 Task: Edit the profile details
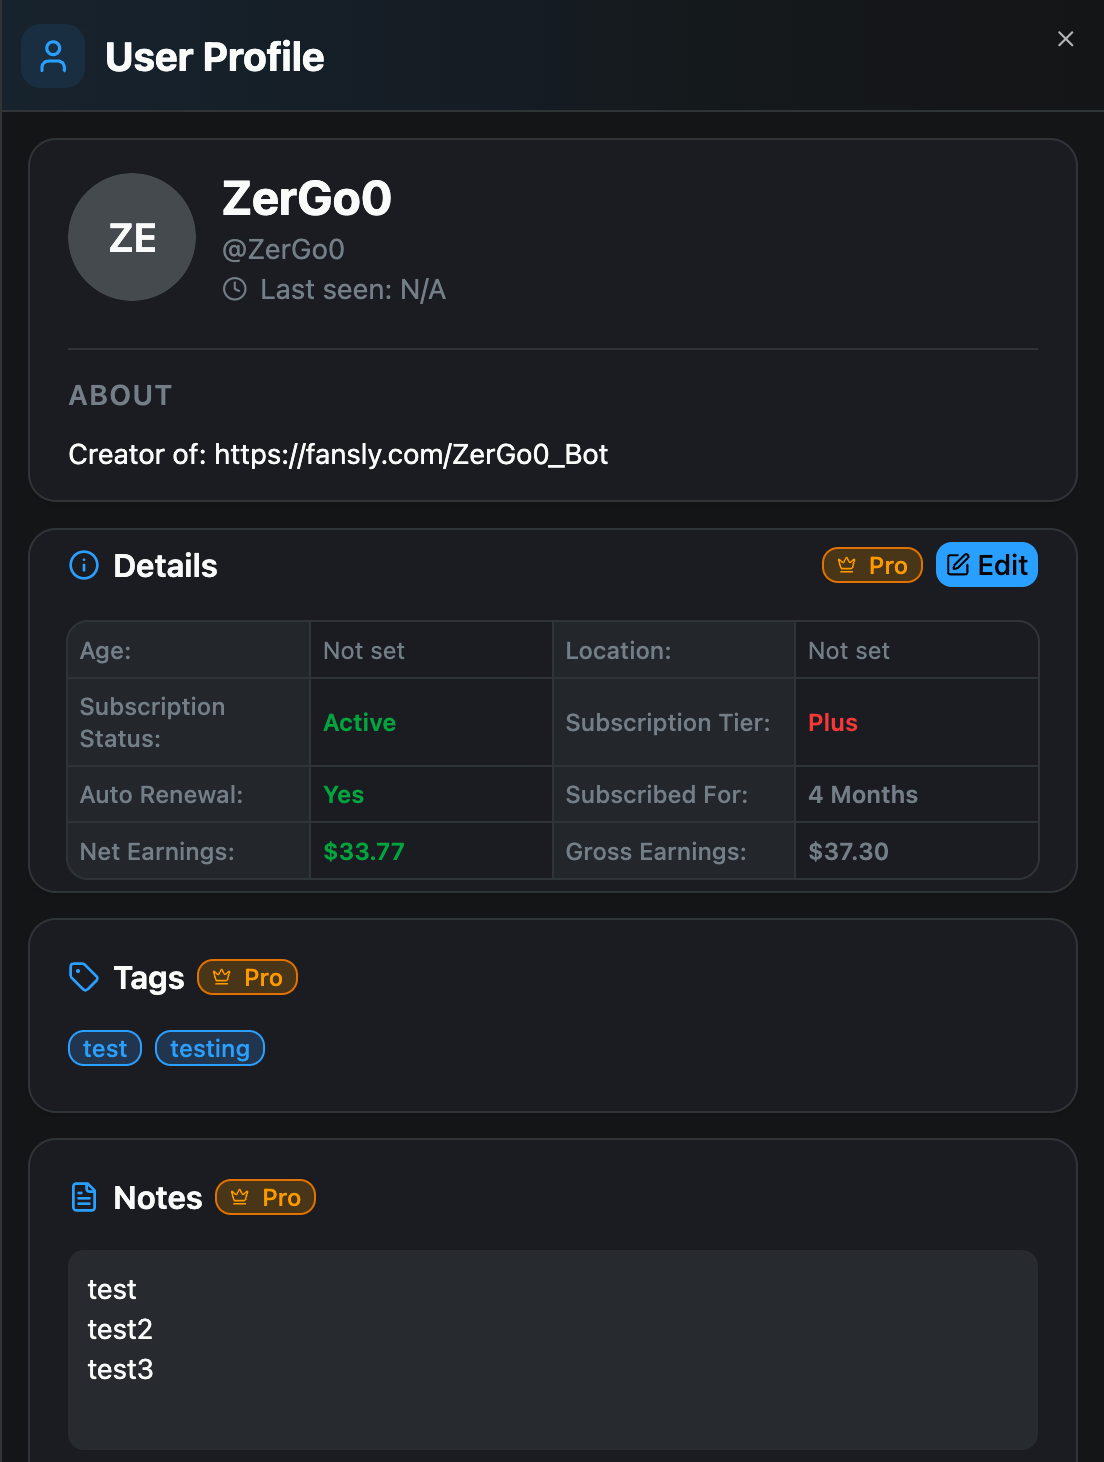tap(987, 565)
